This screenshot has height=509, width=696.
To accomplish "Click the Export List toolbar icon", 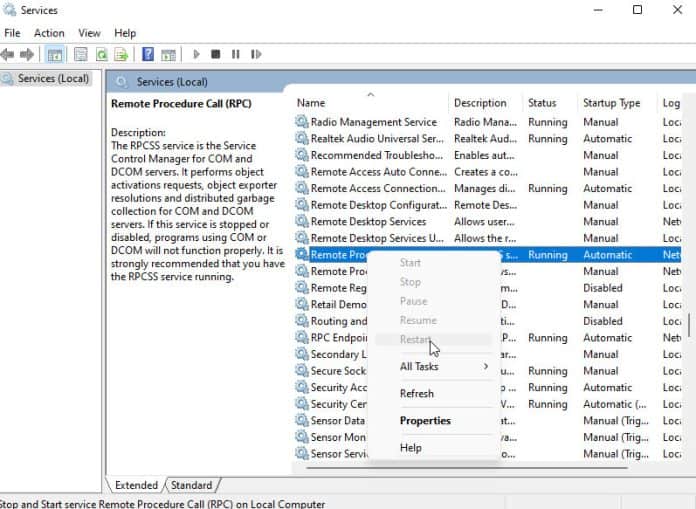I will 121,54.
